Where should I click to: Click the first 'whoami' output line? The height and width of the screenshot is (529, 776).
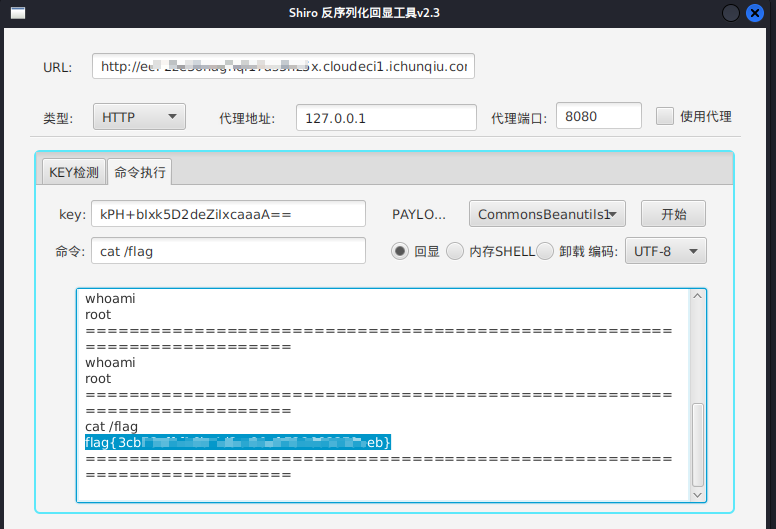(110, 298)
